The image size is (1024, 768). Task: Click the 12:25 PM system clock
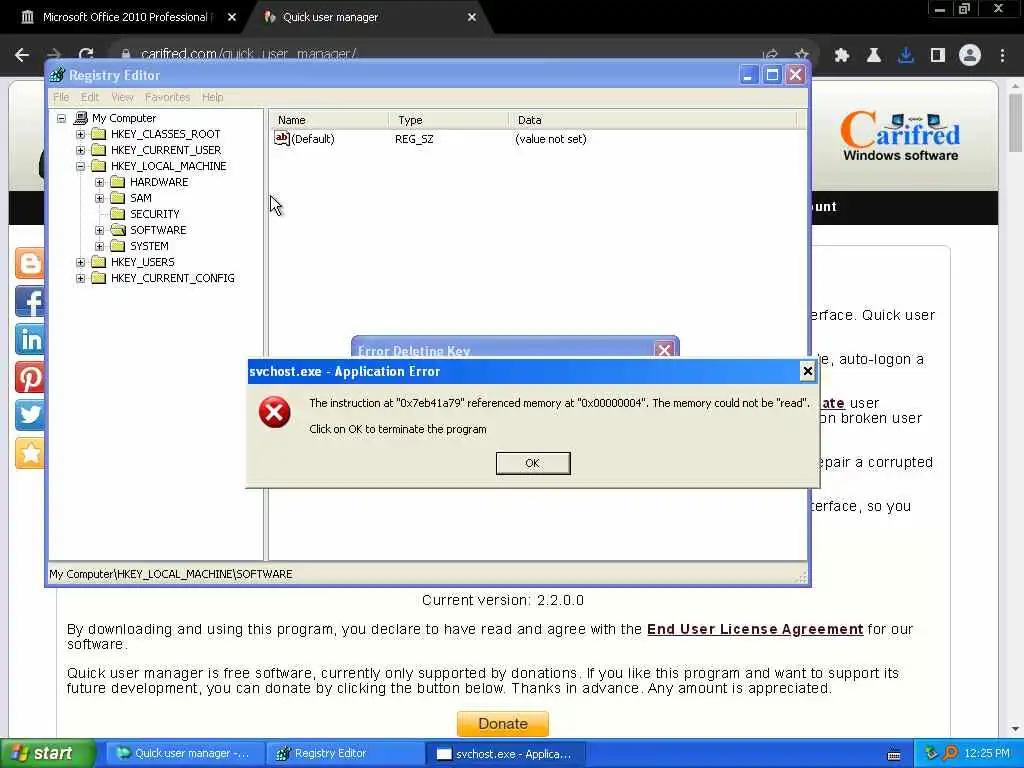pyautogui.click(x=987, y=754)
